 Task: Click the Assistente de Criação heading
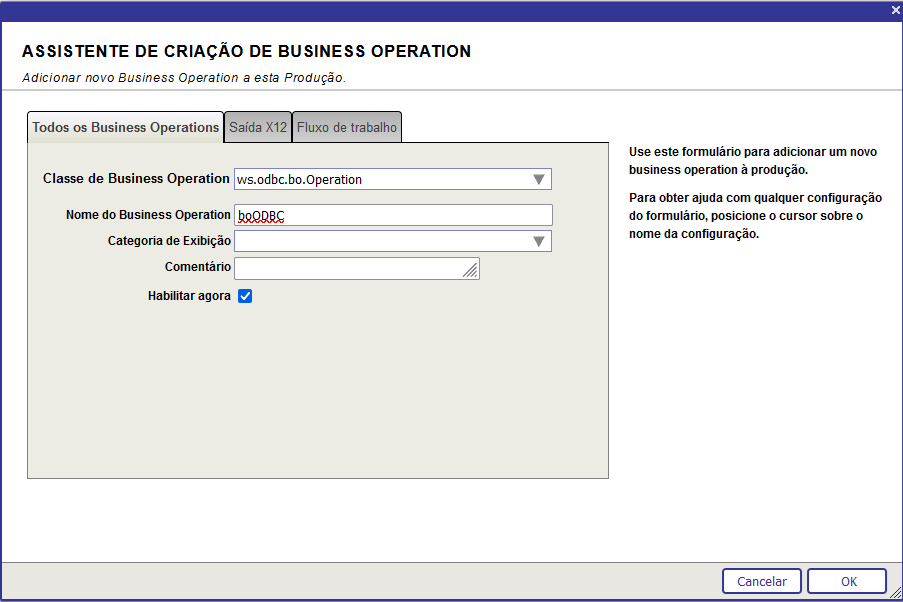click(246, 51)
